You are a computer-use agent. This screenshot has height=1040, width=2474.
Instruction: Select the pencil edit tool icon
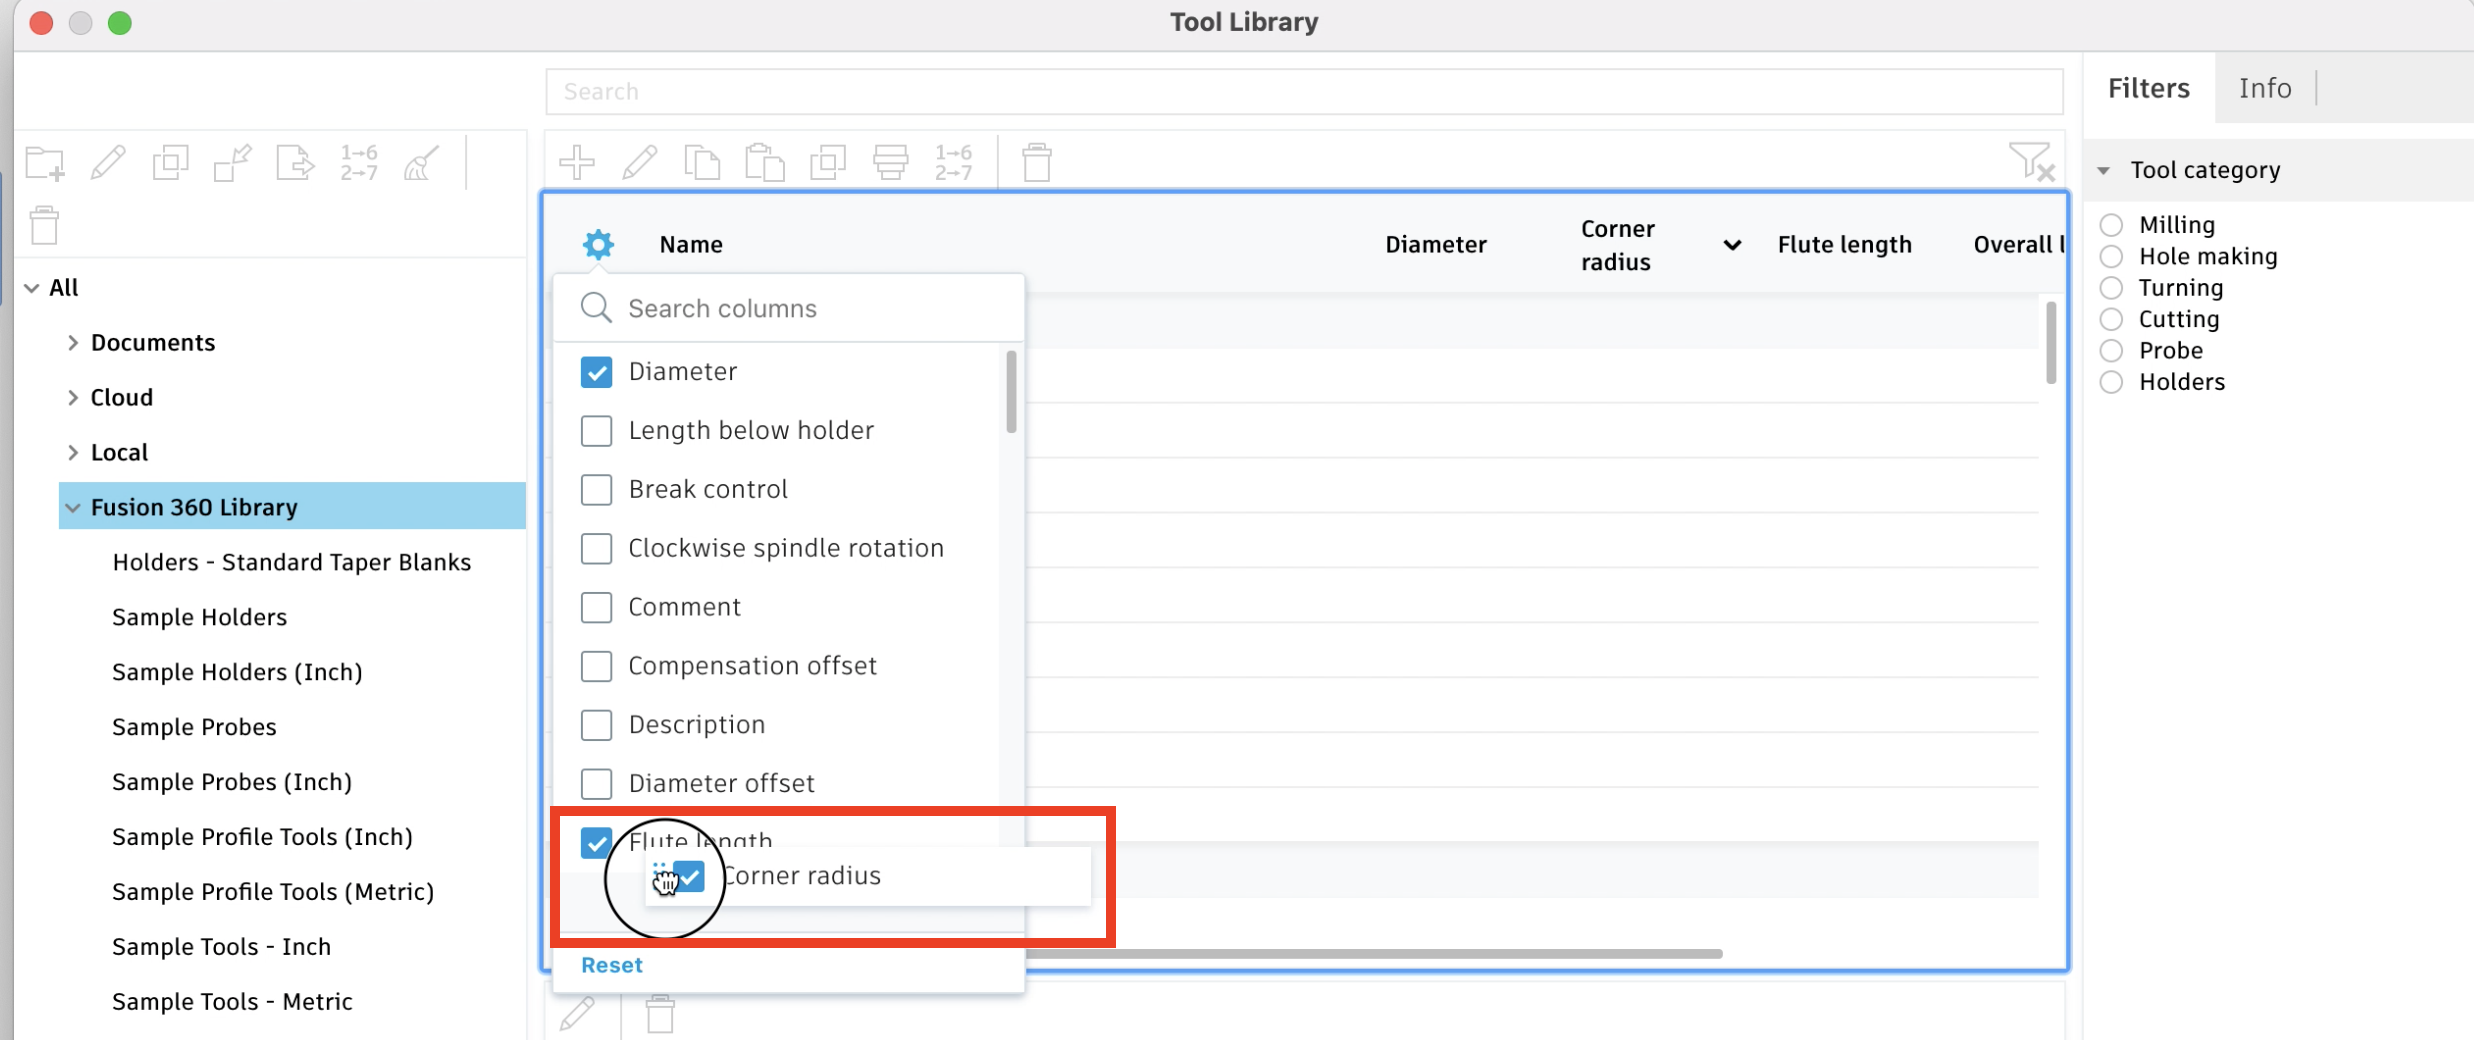(x=640, y=161)
